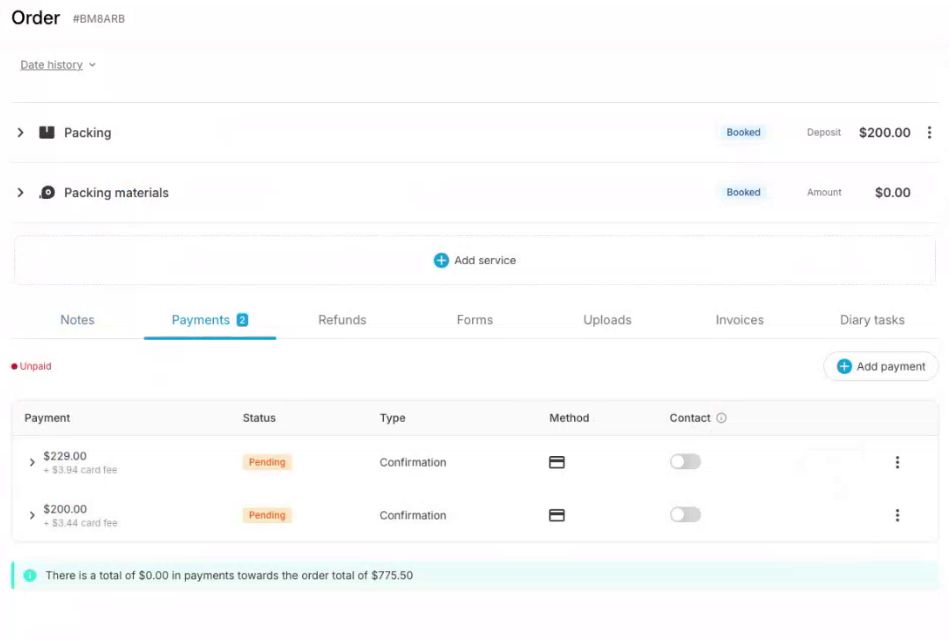
Task: Open options menu for the $229.00 payment
Action: click(897, 463)
